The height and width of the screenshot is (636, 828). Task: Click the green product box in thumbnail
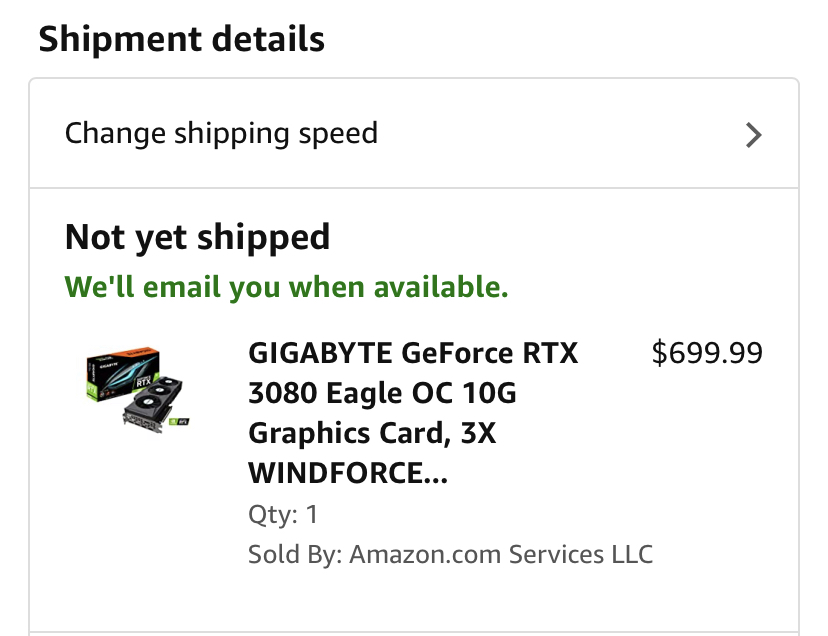click(x=120, y=372)
